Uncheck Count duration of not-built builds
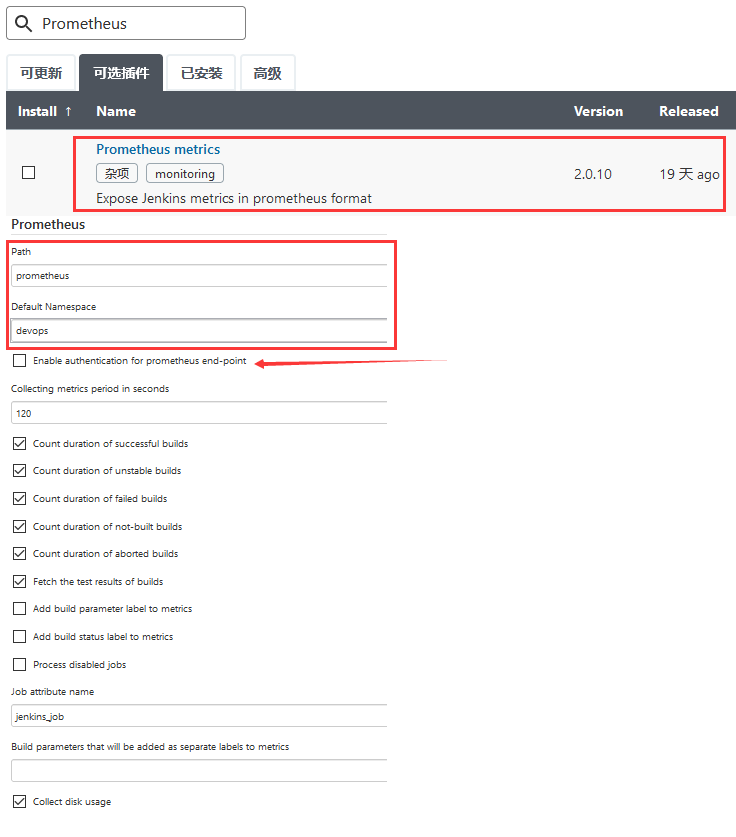 (20, 526)
